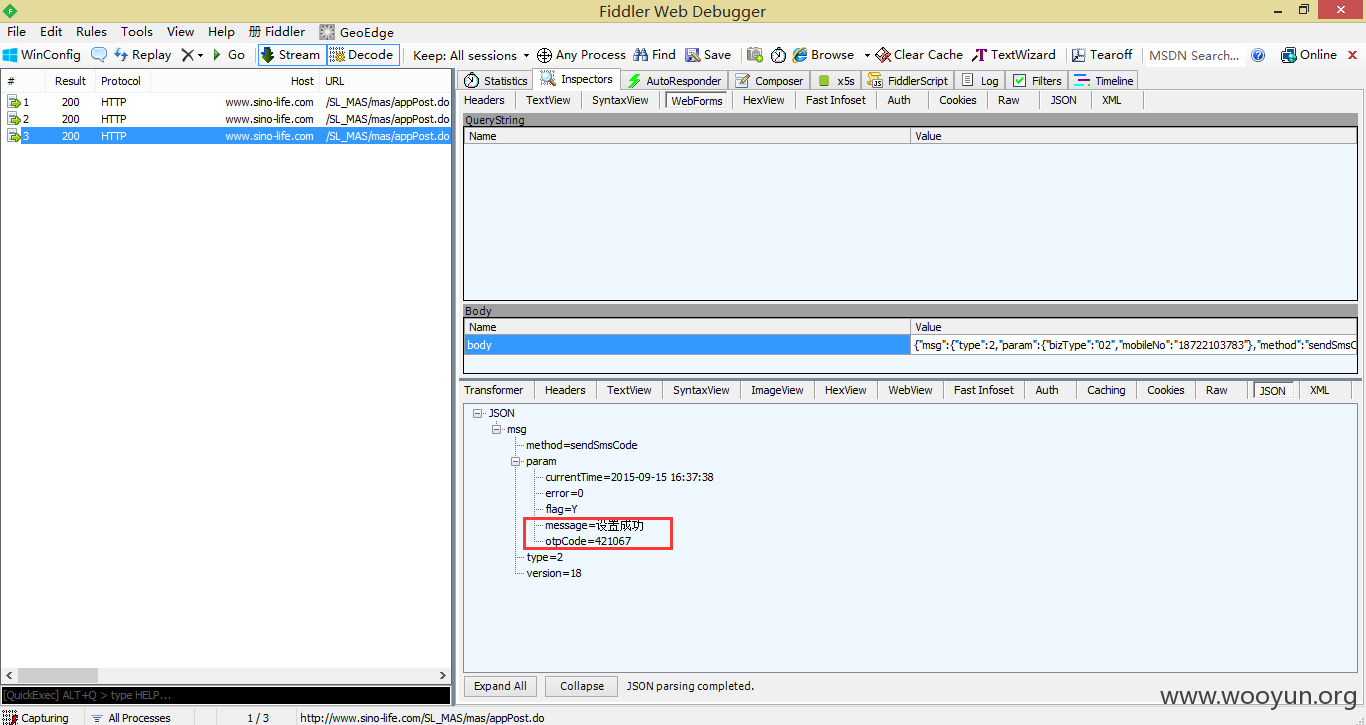Toggle the Decode option
The width and height of the screenshot is (1366, 725).
(x=362, y=55)
